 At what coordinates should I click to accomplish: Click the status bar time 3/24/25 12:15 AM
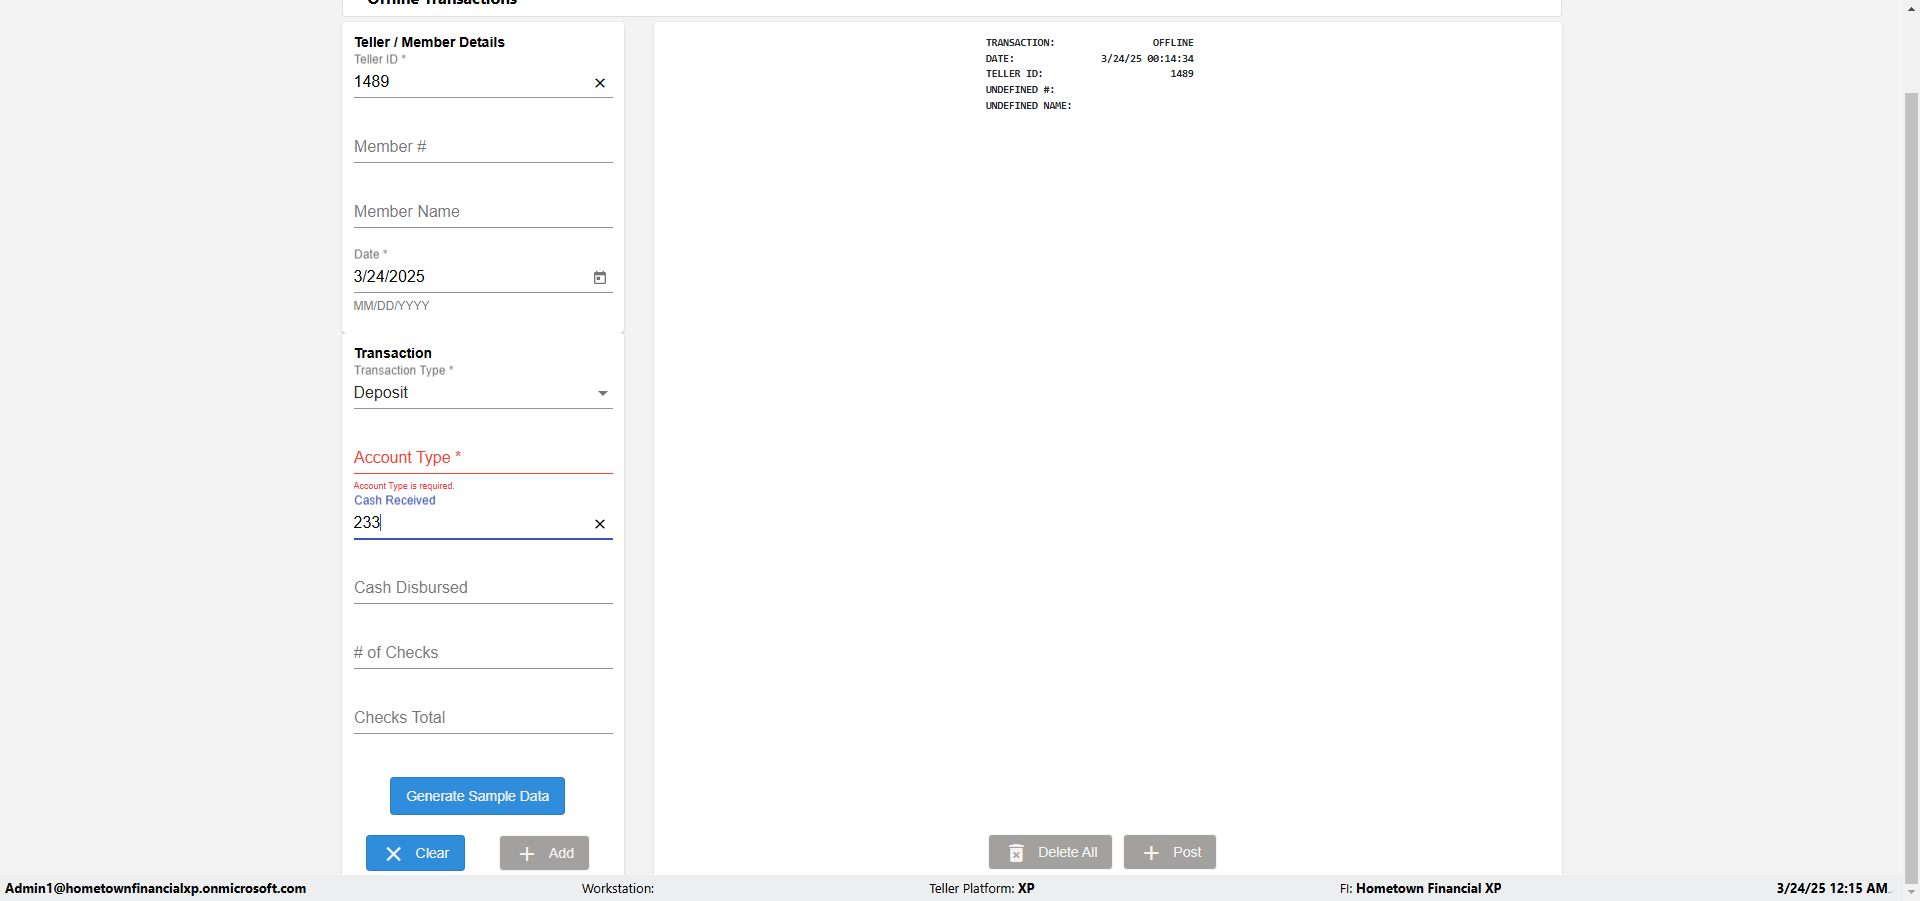tap(1832, 888)
